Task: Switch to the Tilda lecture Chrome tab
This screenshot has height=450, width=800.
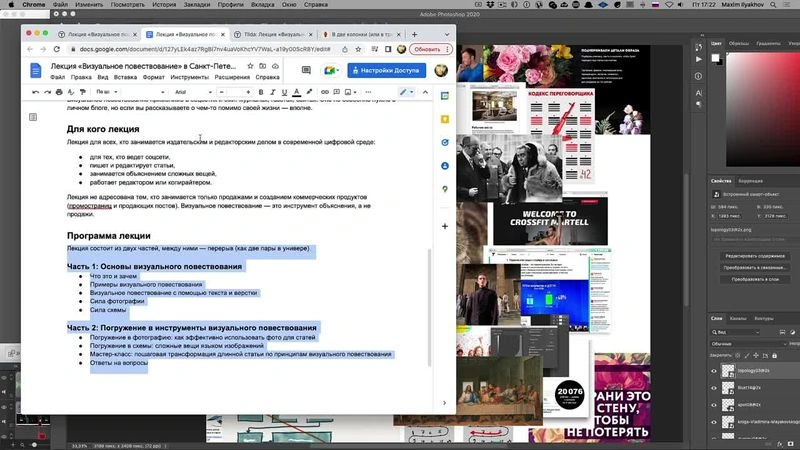Action: [273, 35]
